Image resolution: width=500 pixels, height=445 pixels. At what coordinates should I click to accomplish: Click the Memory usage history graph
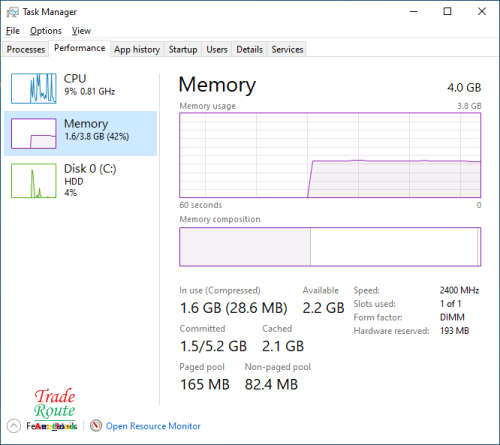click(x=330, y=155)
